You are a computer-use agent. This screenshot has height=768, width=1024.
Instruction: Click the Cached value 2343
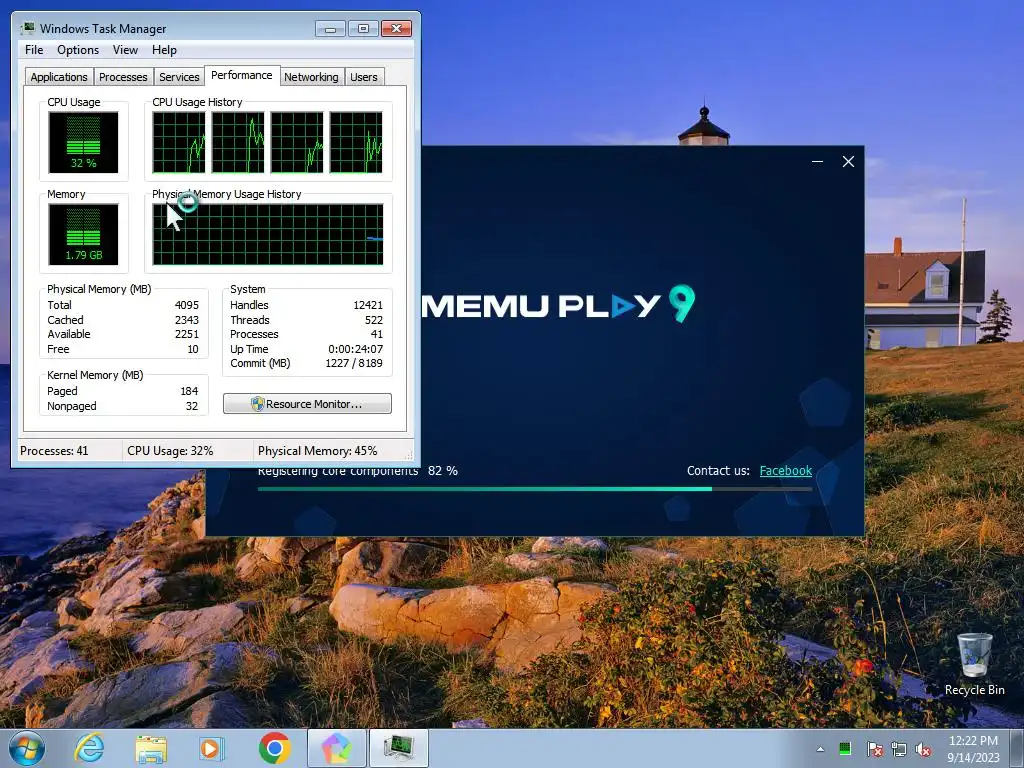[186, 320]
